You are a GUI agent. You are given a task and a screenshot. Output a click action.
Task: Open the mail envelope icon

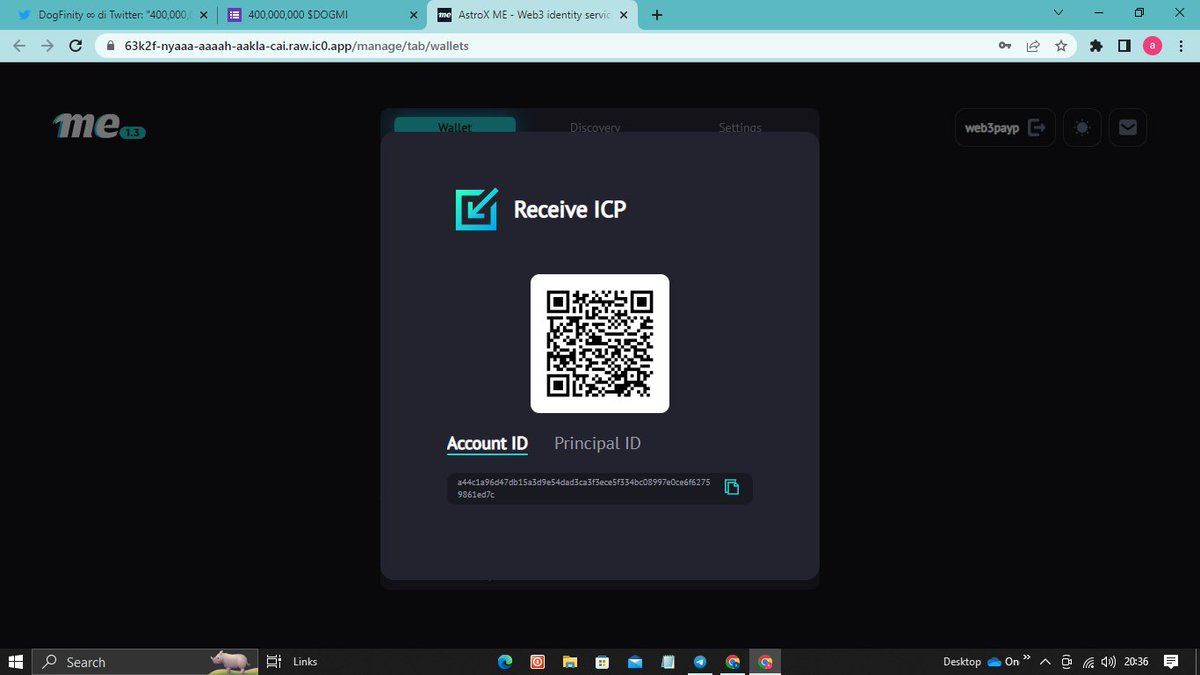[1127, 127]
